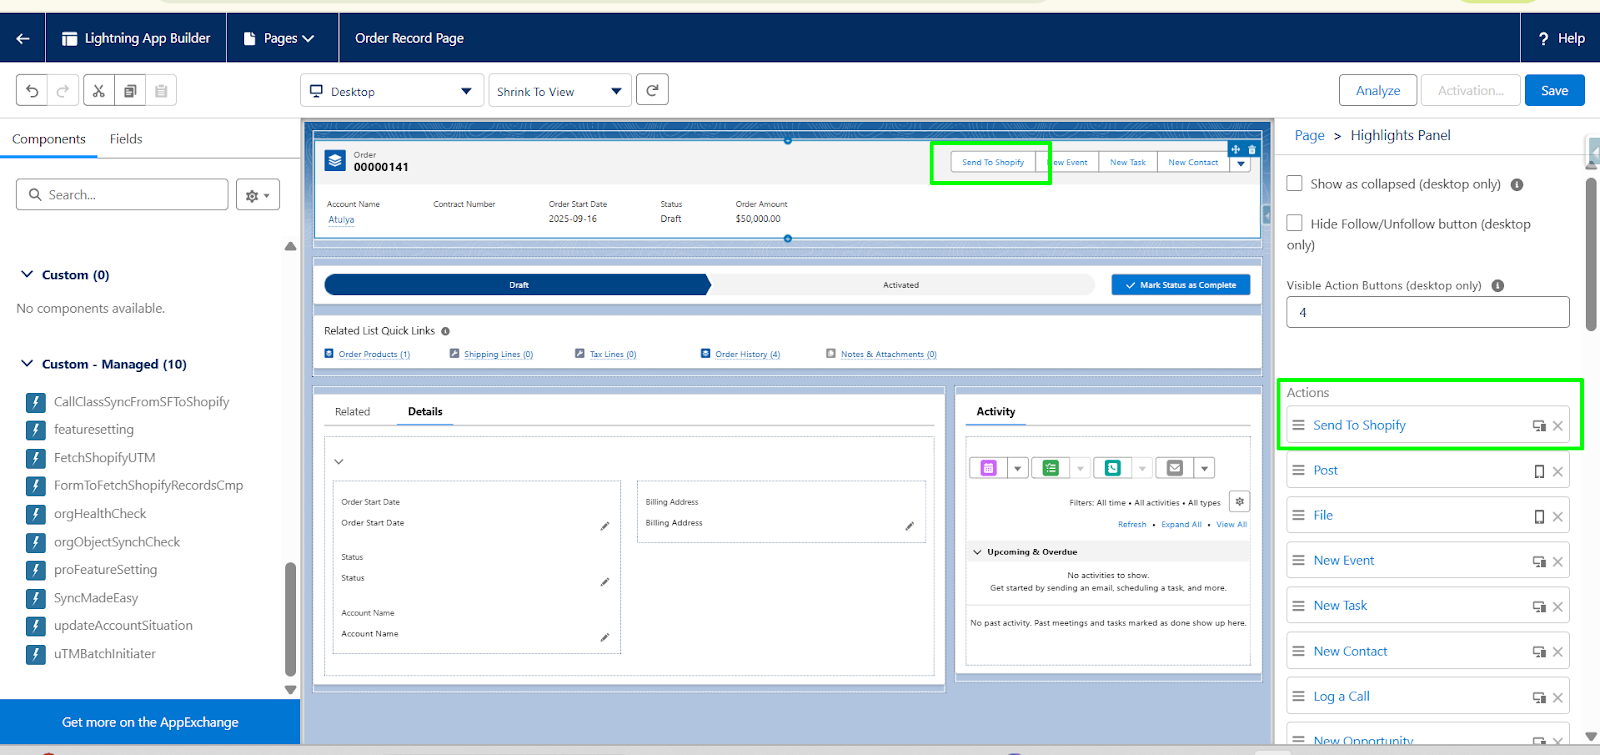
Task: Remove the Send To Shopify action
Action: (1557, 426)
